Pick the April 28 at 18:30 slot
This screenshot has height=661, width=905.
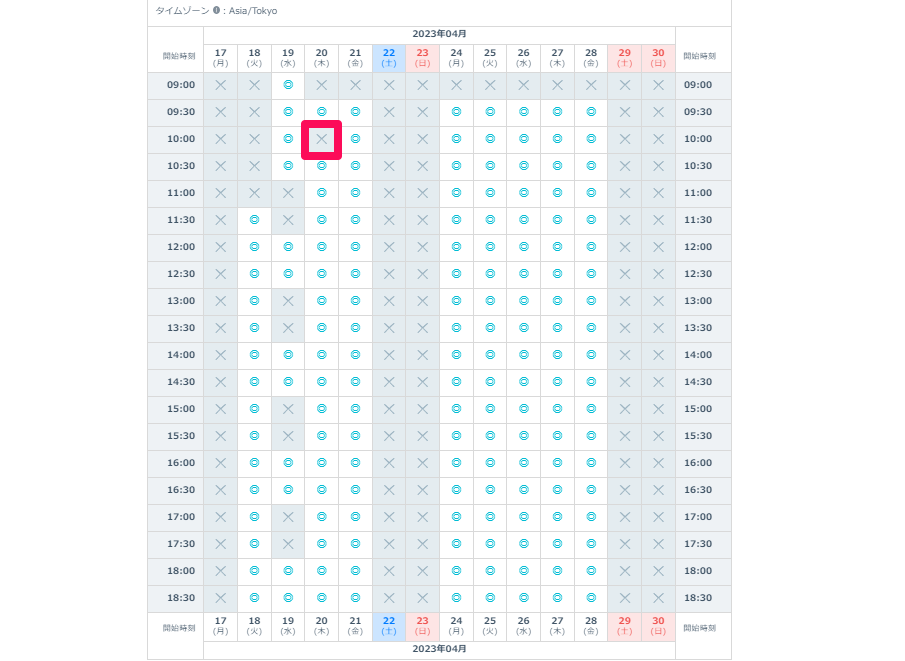pos(591,598)
